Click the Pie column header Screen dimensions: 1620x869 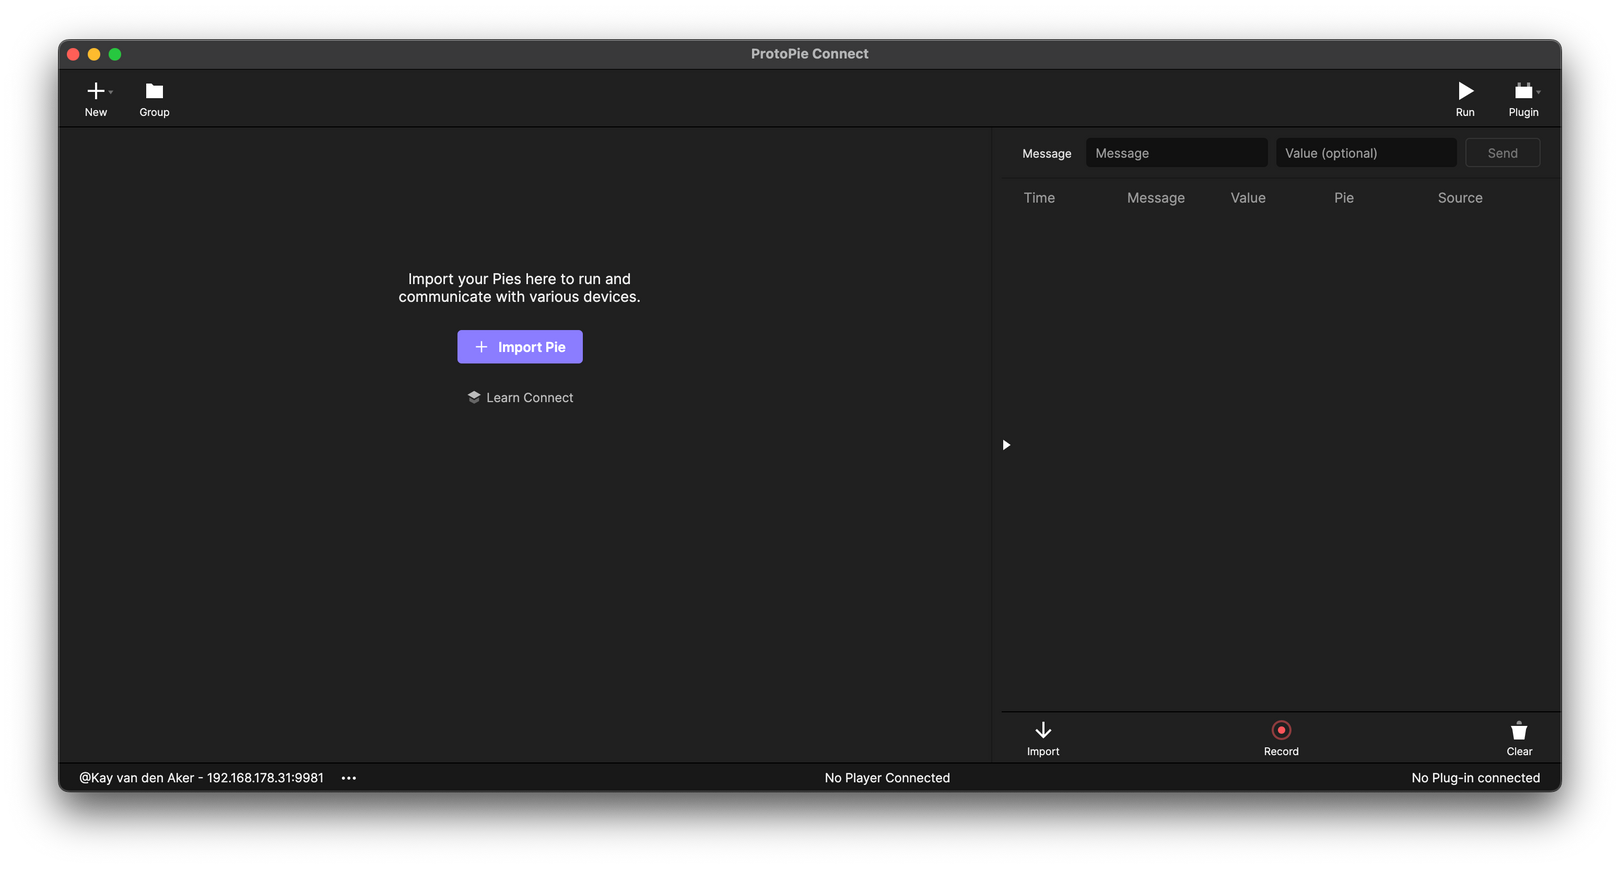click(1344, 198)
